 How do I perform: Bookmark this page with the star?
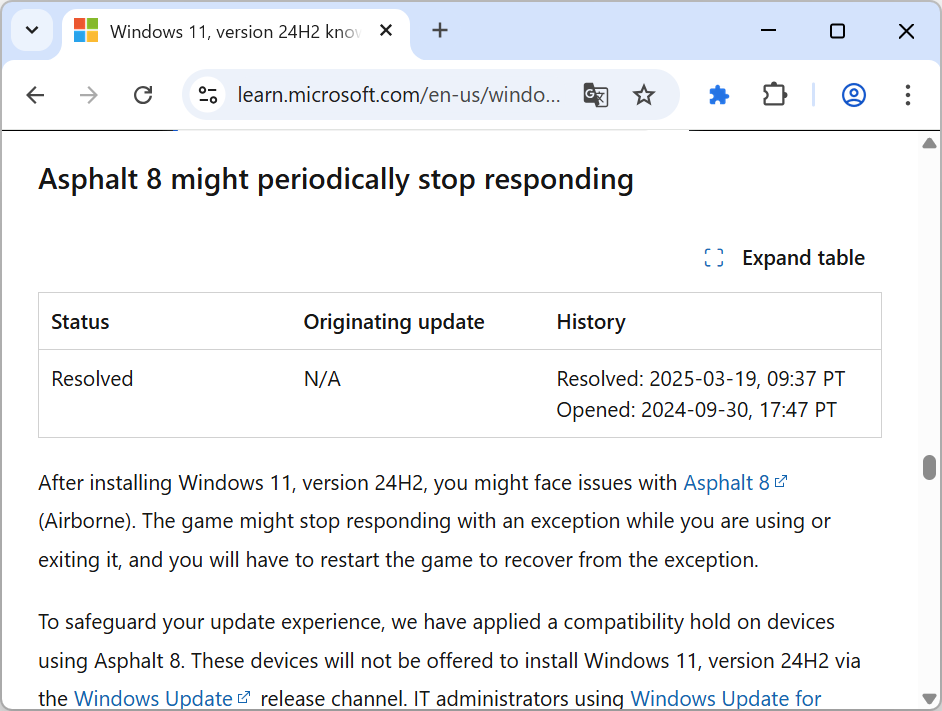(643, 95)
